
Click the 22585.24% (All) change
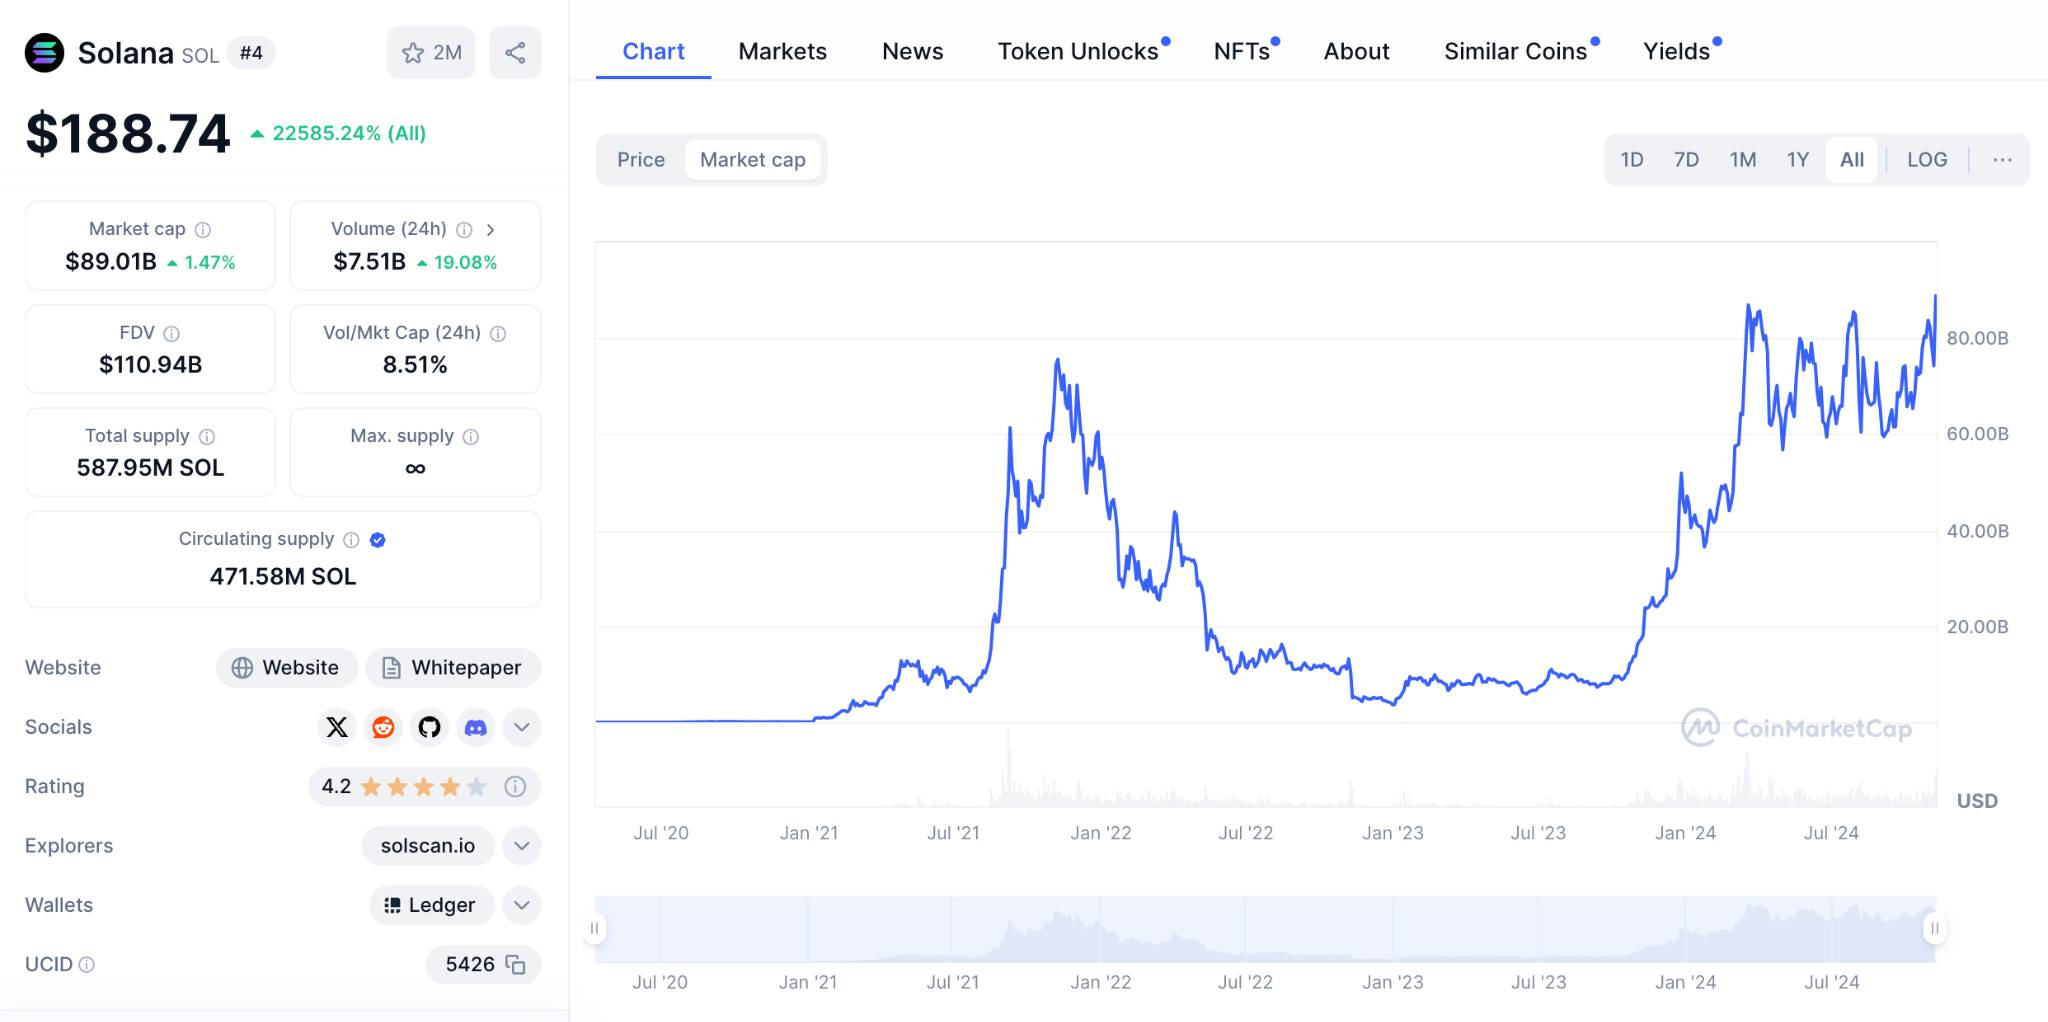click(338, 133)
